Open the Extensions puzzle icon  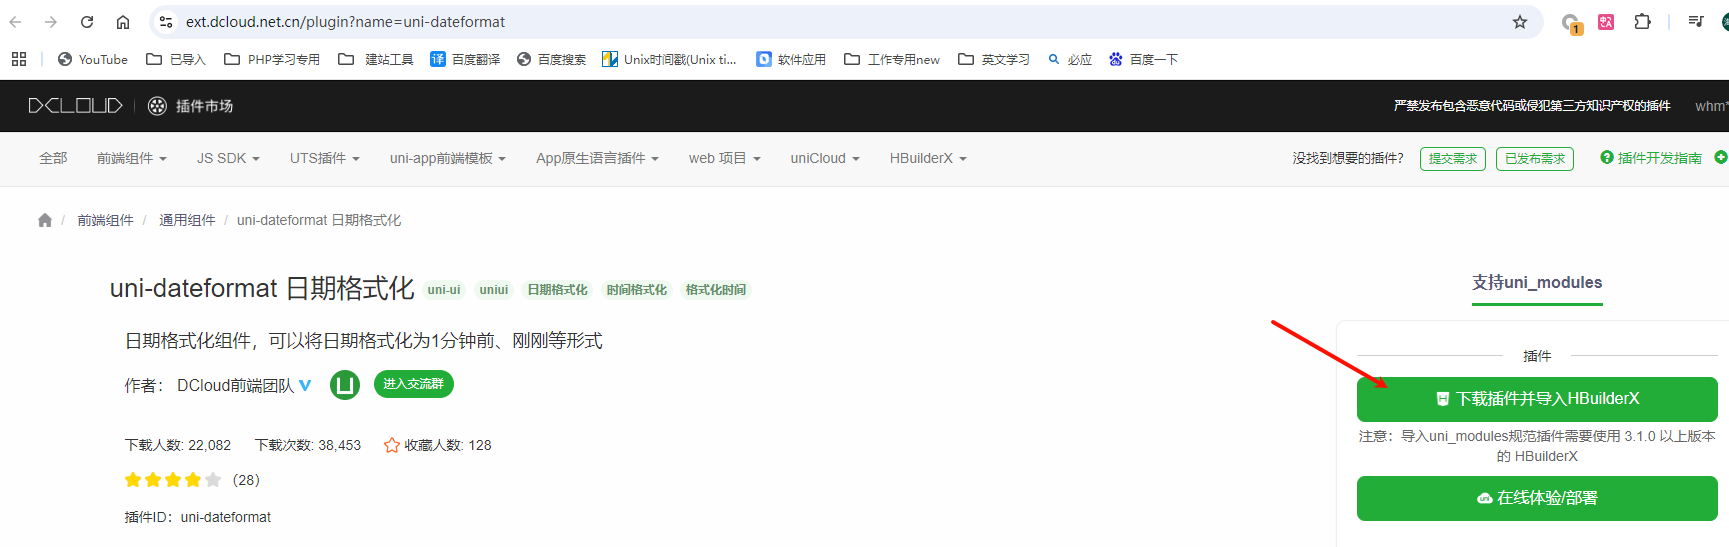(x=1642, y=22)
